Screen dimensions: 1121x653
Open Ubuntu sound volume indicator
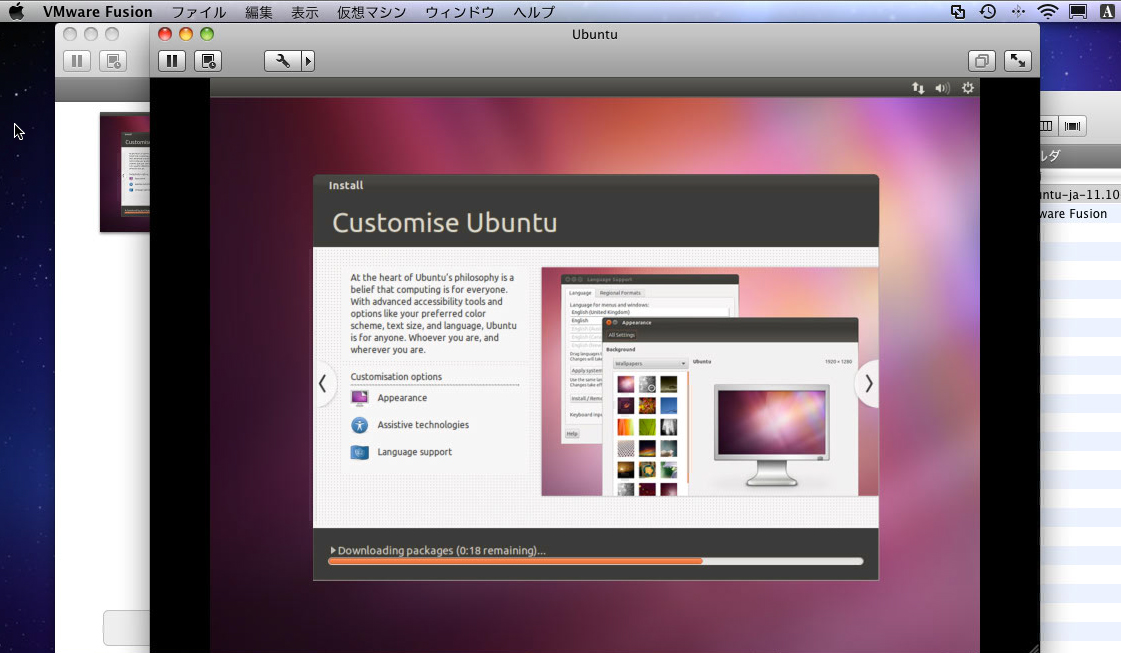tap(942, 88)
